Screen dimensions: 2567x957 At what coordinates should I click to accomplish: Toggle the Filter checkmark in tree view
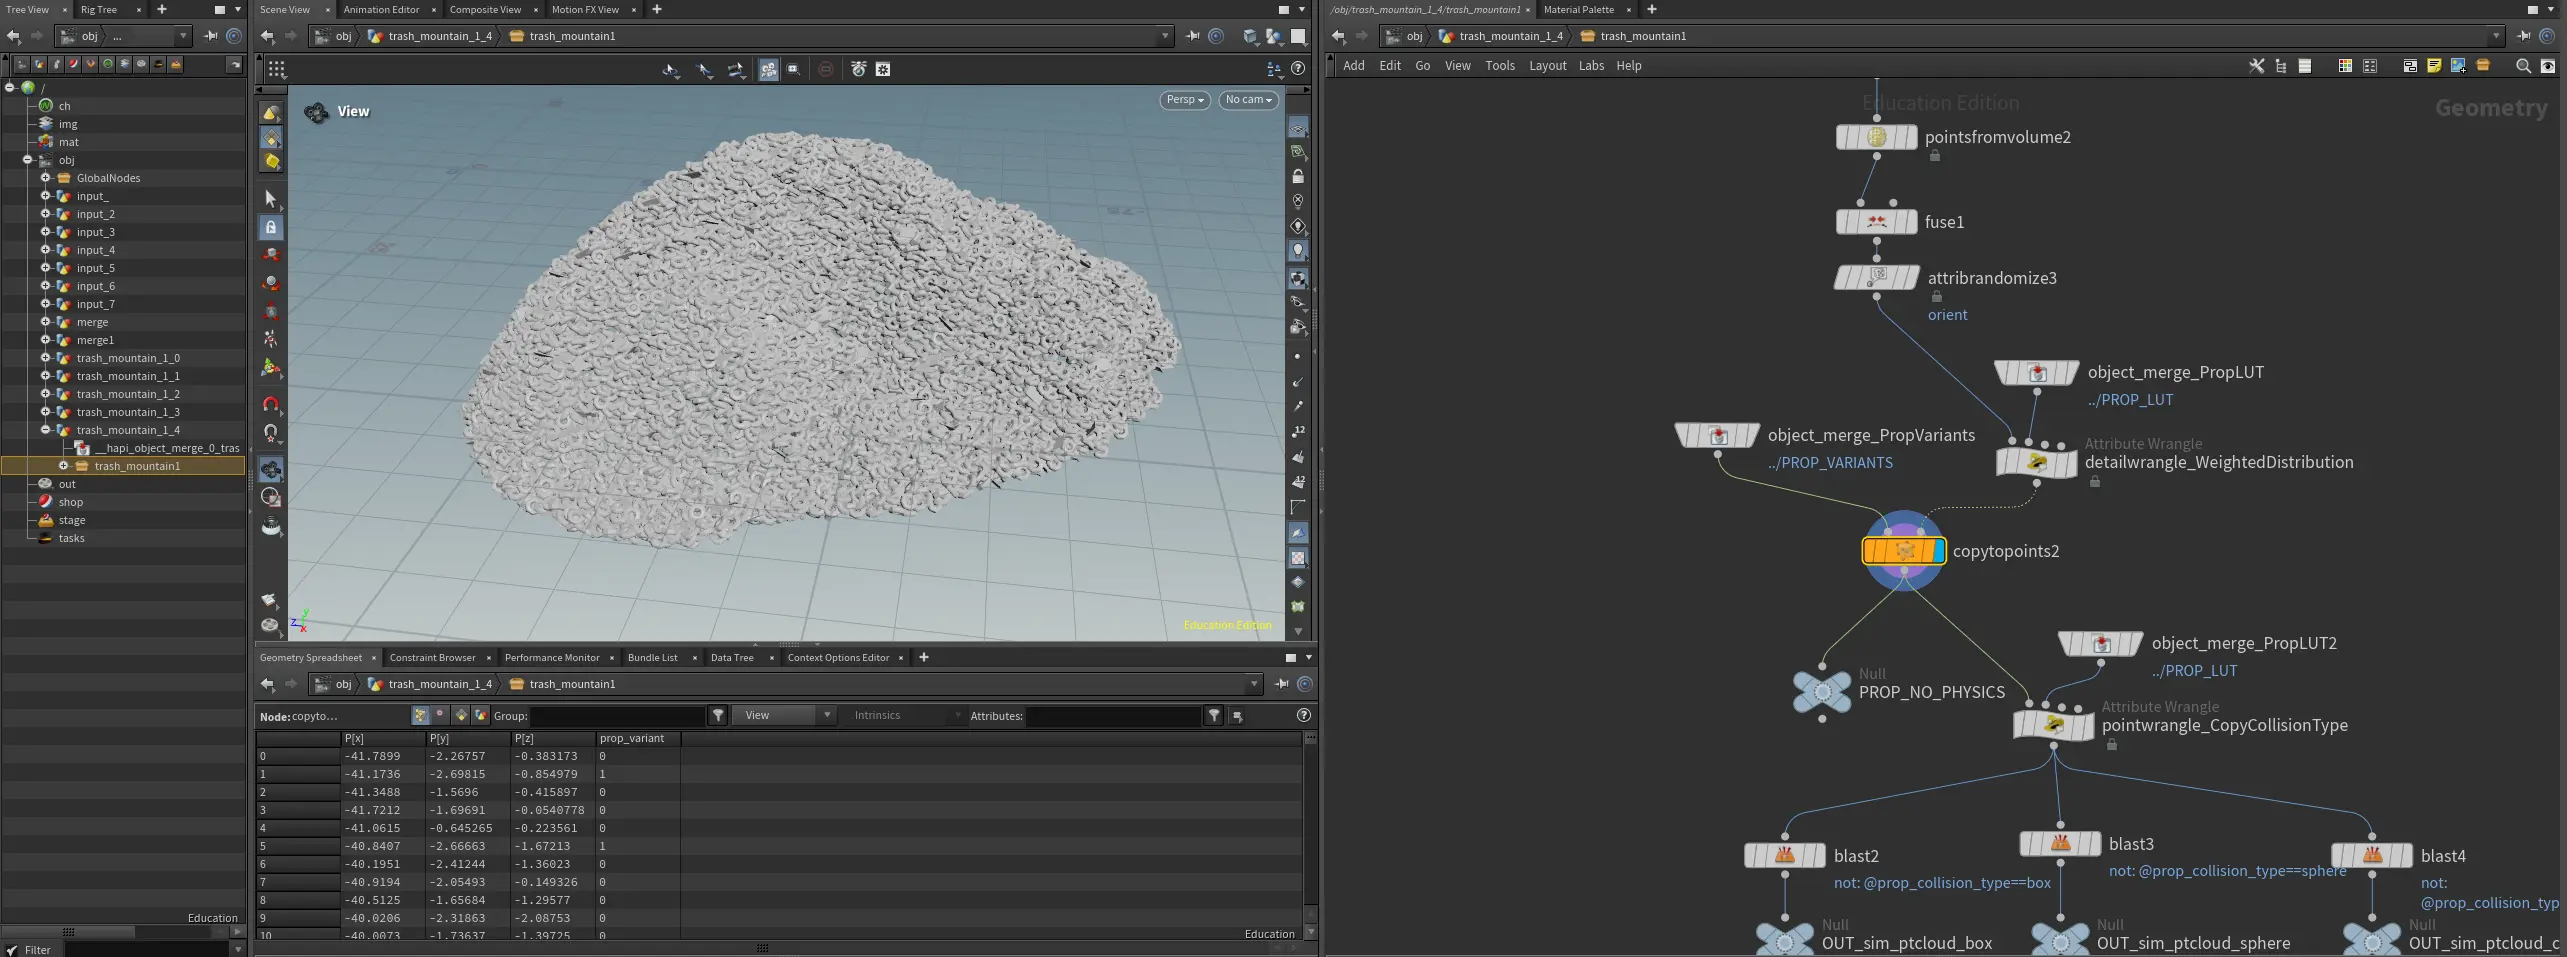coord(12,950)
